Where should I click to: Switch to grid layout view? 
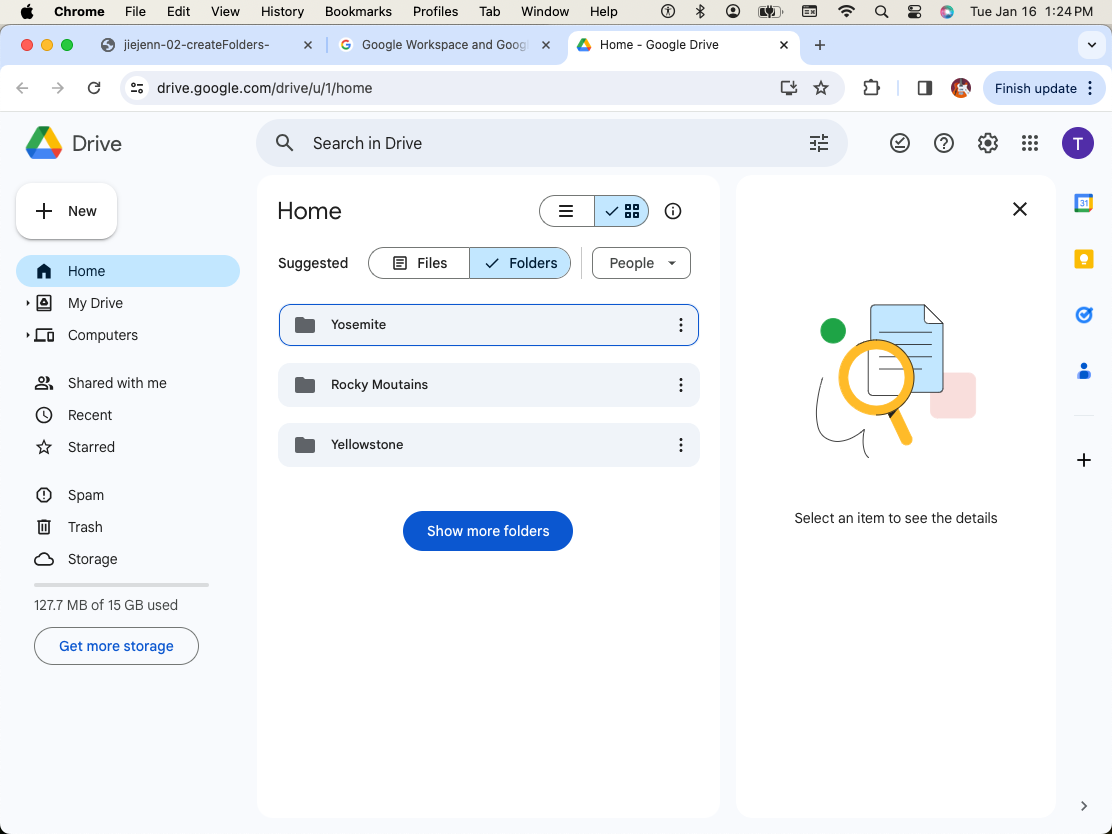(x=622, y=211)
